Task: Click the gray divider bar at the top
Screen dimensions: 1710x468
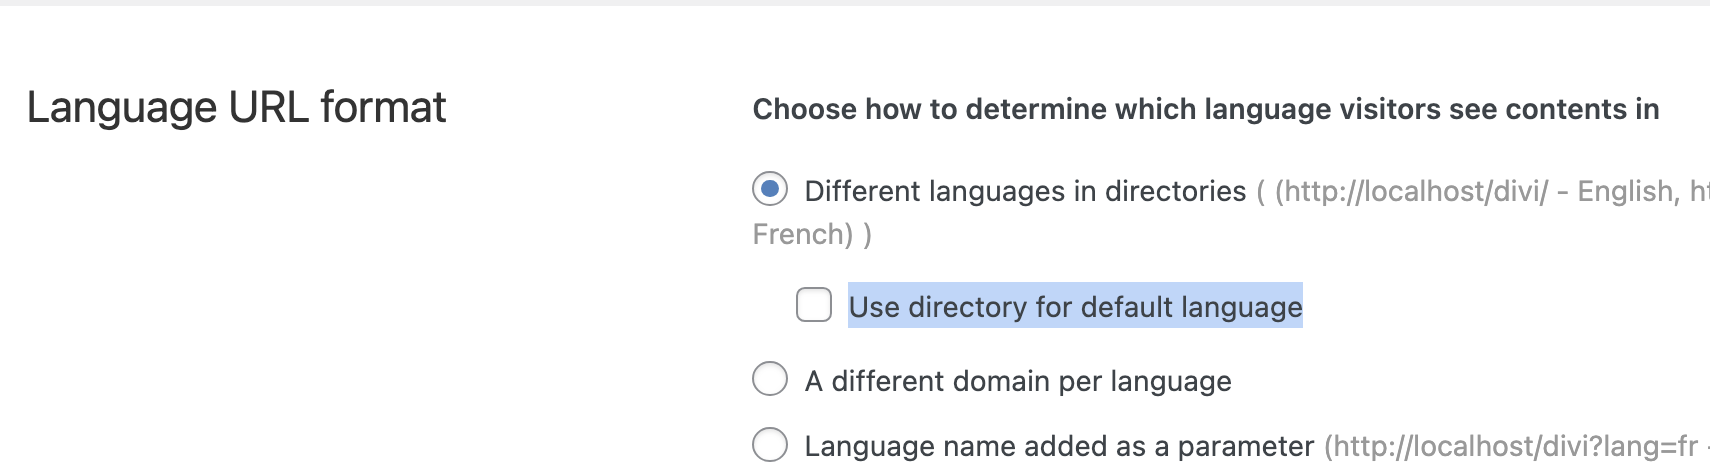Action: [x=855, y=3]
